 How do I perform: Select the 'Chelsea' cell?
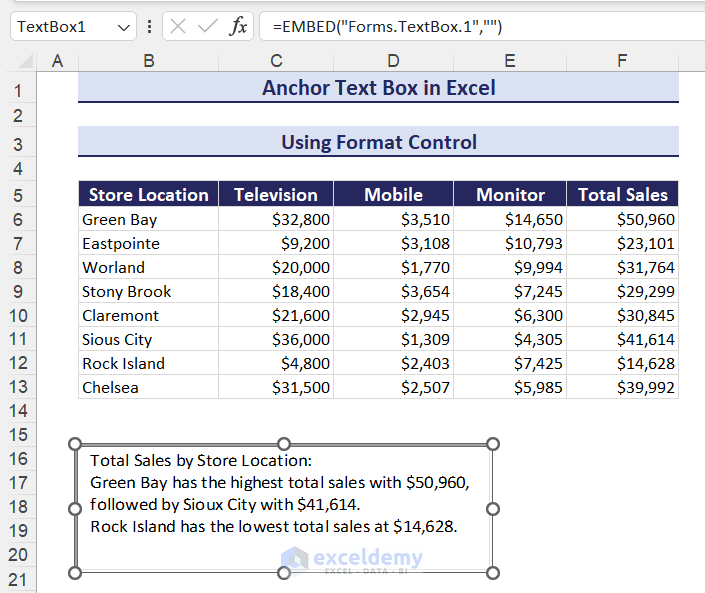click(148, 387)
